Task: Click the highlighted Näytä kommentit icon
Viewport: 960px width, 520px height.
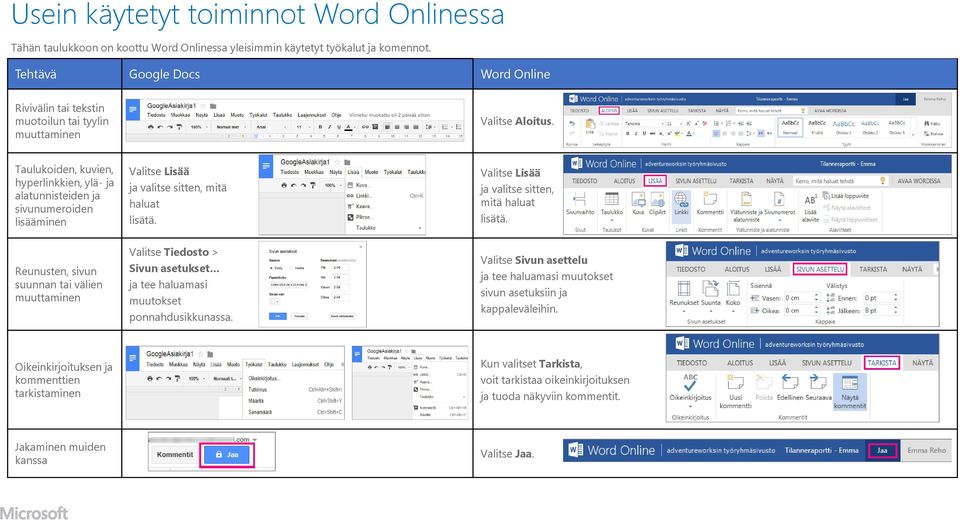Action: (849, 383)
